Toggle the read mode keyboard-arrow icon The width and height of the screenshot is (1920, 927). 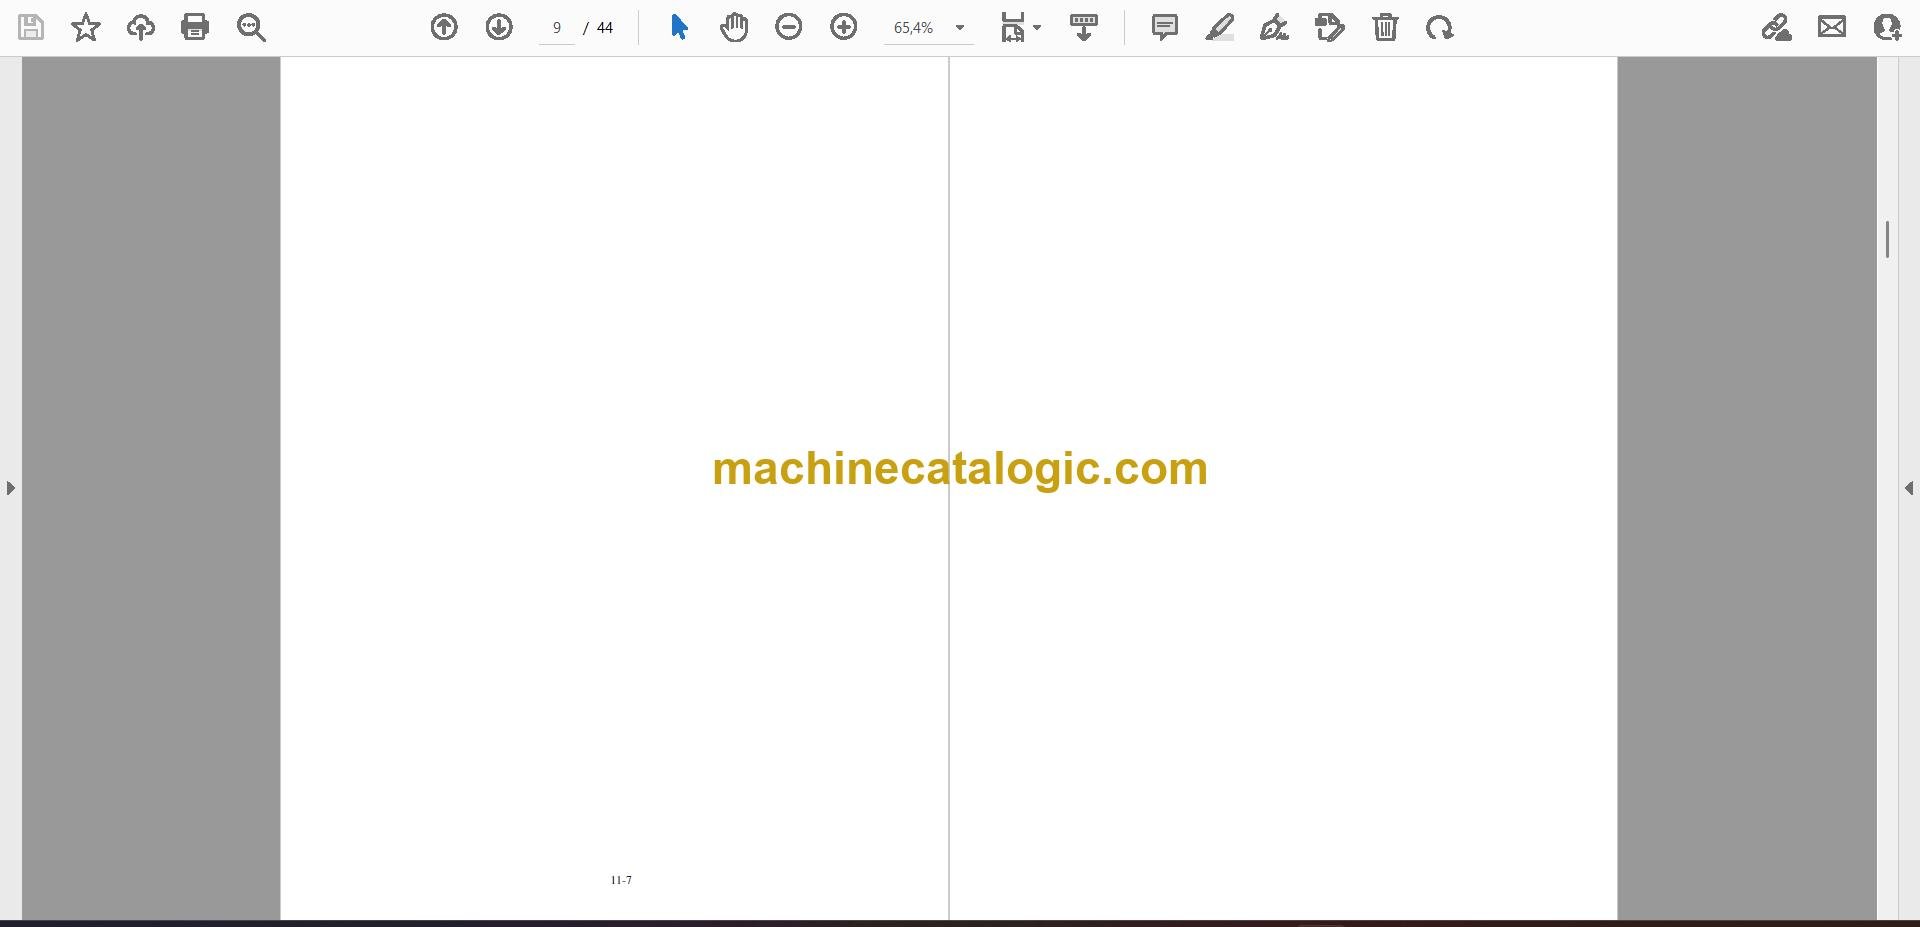[x=1084, y=27]
